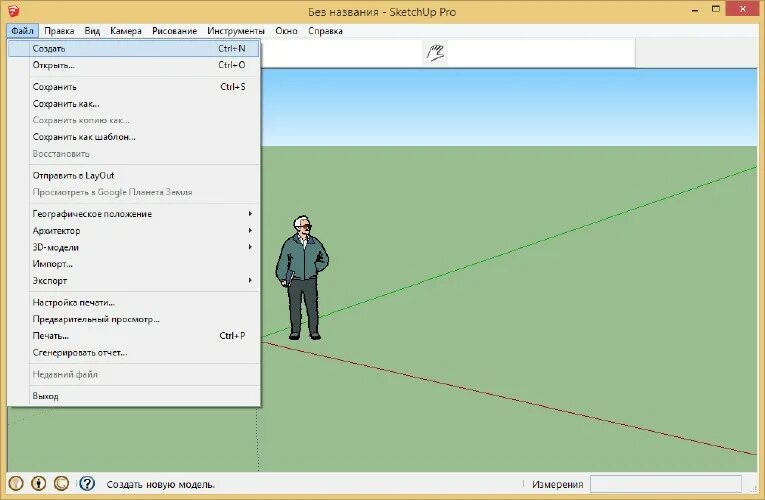Open Предварительный просмотр... entry
Screen dimensions: 765x500
134,319
